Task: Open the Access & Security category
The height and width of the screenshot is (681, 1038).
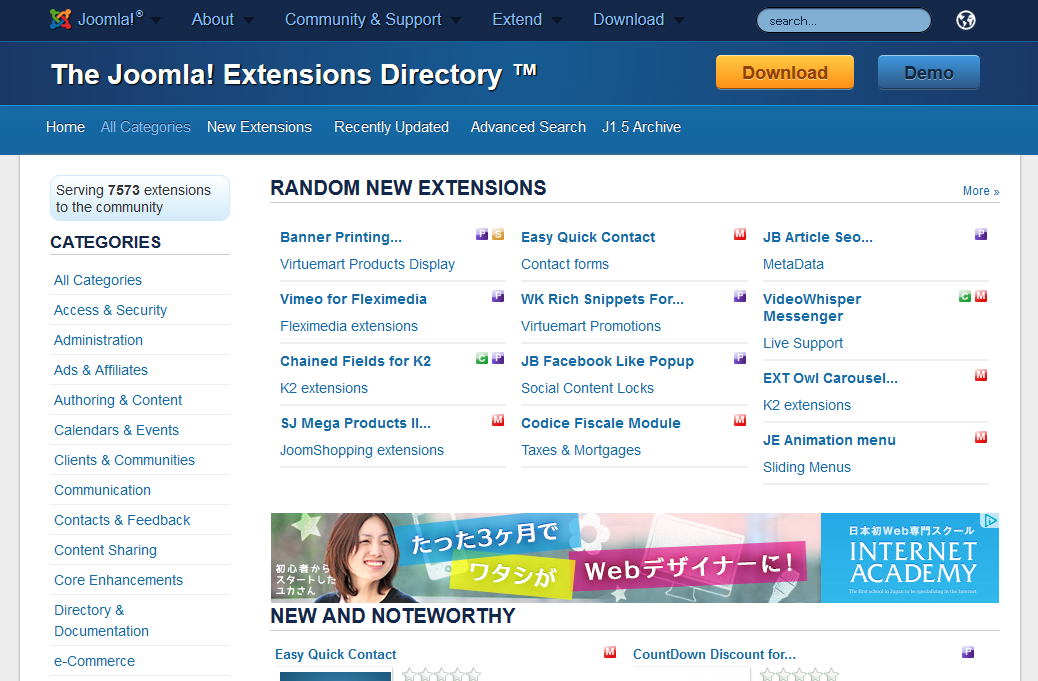Action: tap(111, 310)
